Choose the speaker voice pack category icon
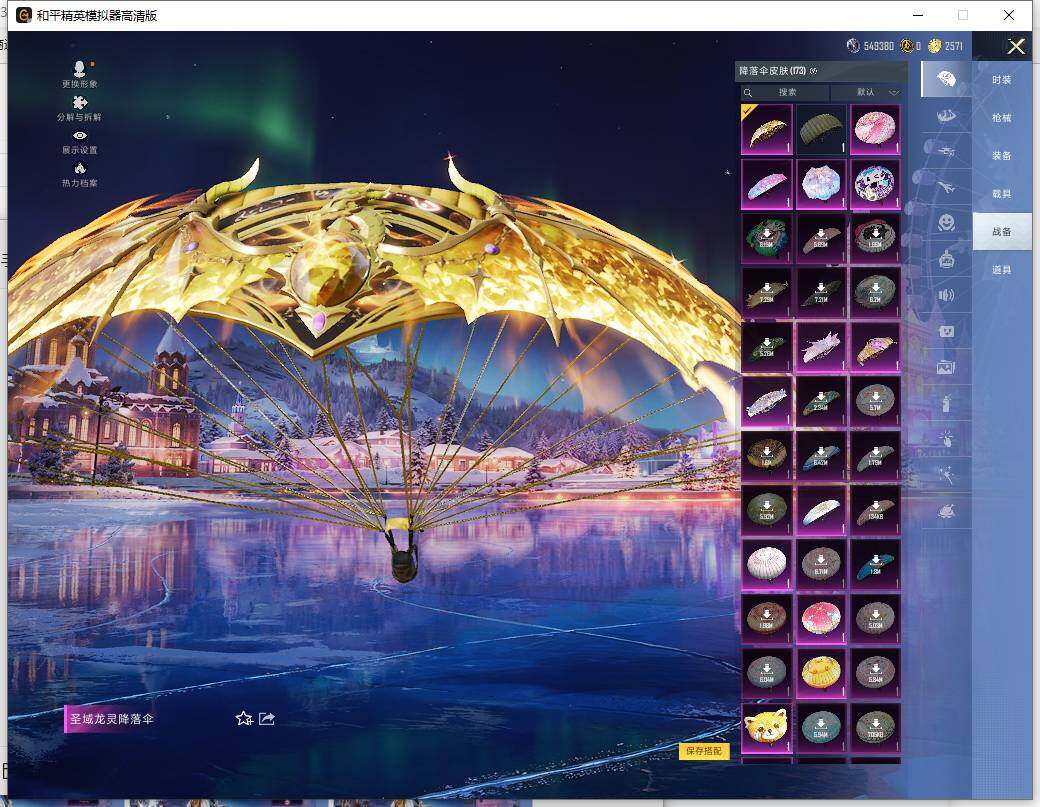This screenshot has width=1040, height=807. pos(945,294)
